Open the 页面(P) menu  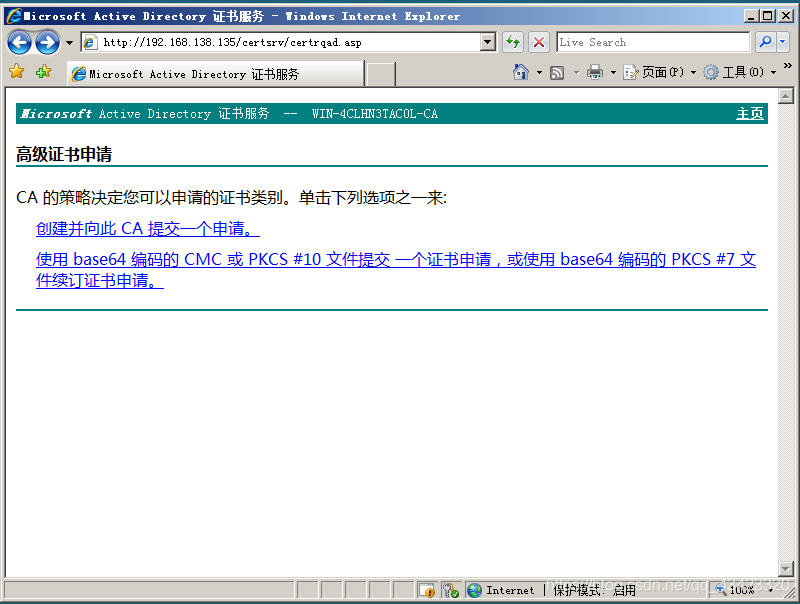click(x=659, y=72)
